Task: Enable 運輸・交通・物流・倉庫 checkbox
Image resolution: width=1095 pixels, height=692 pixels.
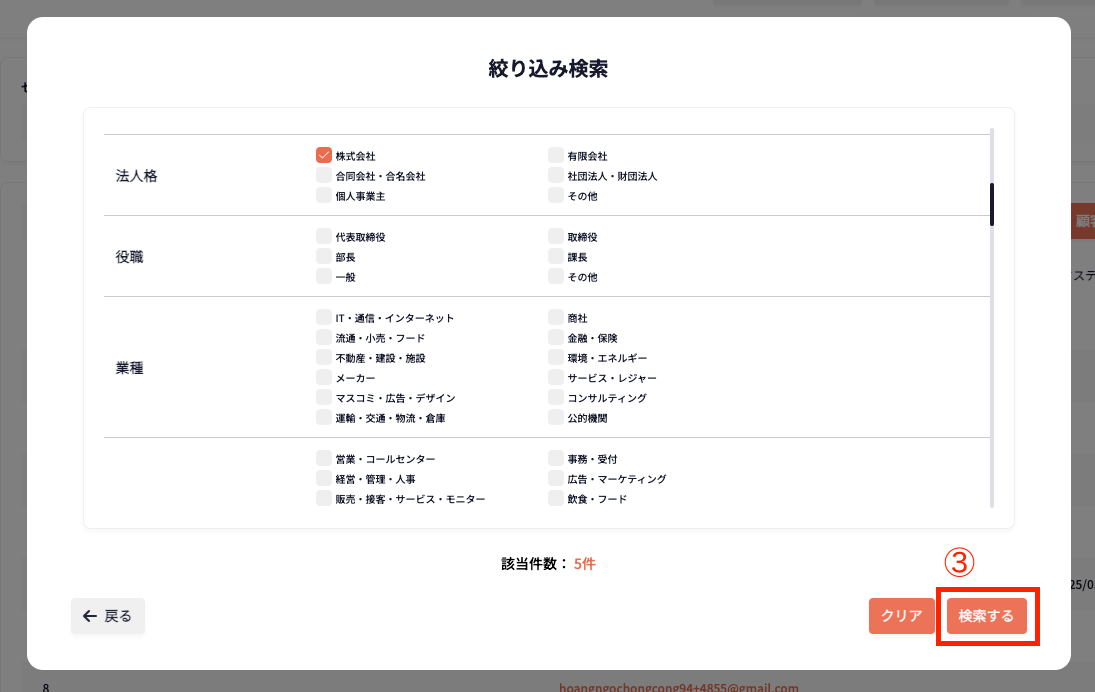Action: (x=324, y=418)
